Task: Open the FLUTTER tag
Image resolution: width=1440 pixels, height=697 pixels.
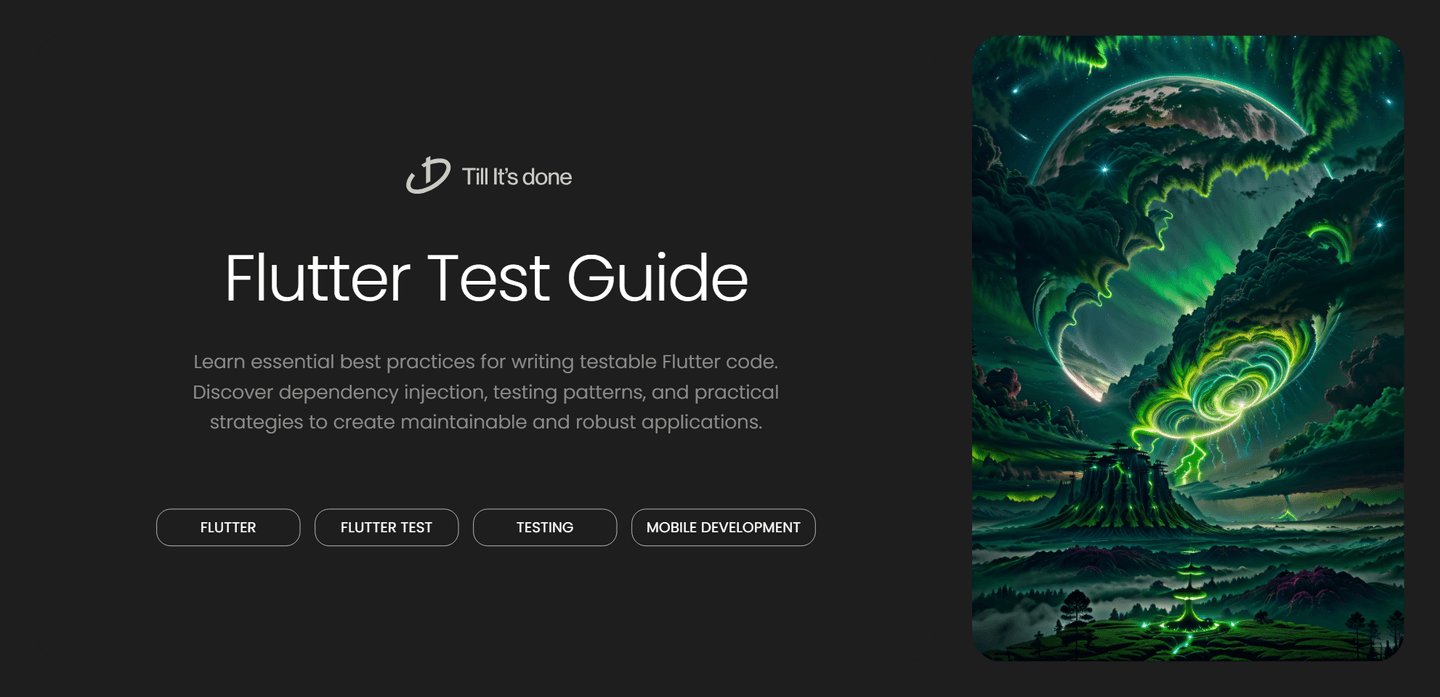Action: tap(228, 527)
